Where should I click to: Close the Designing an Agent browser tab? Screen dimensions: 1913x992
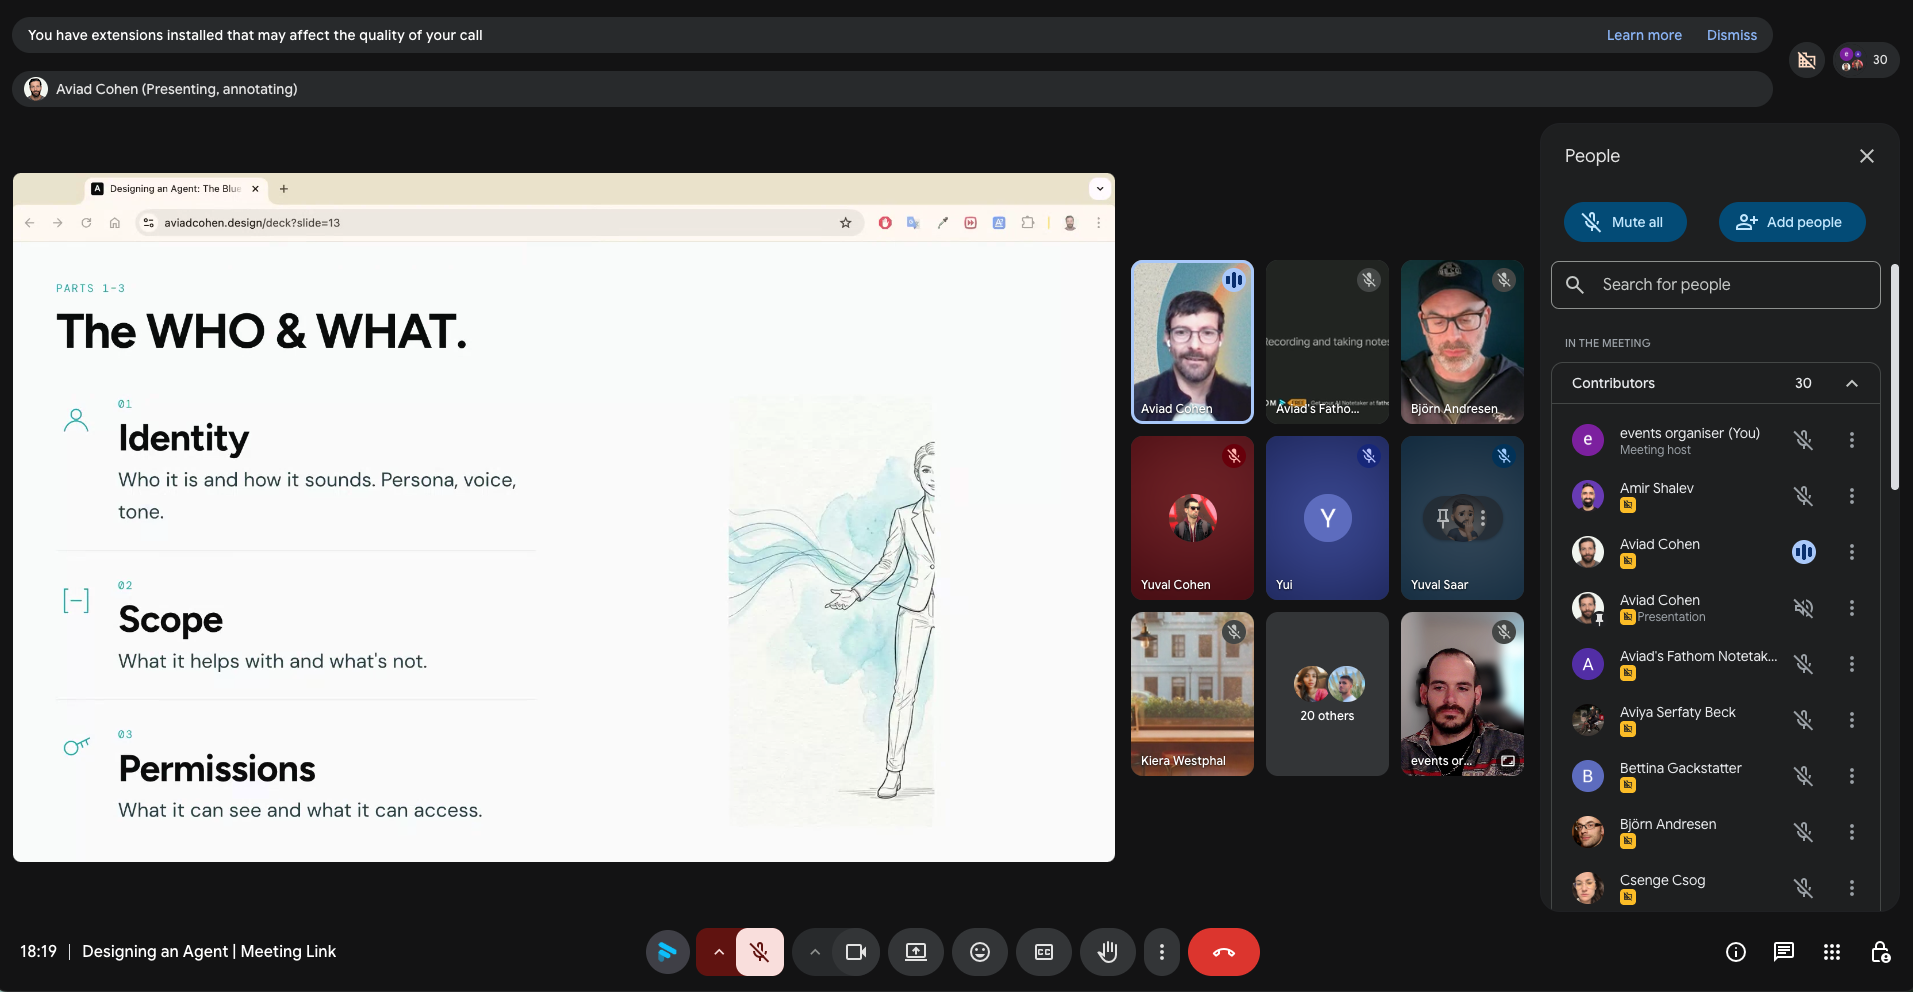255,189
